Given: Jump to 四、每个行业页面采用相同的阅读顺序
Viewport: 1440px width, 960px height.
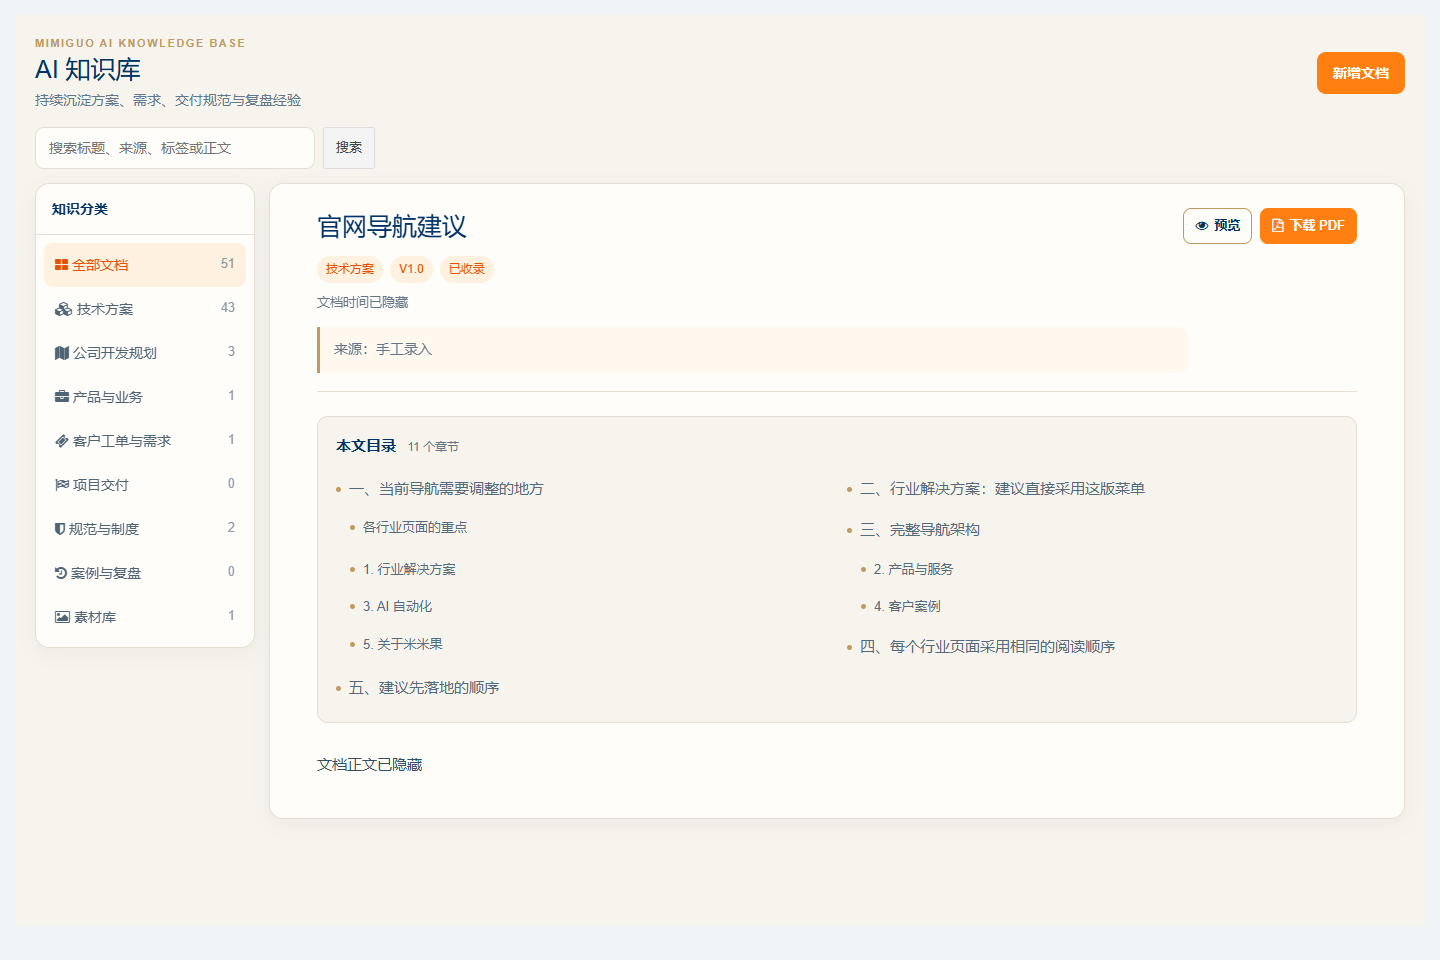Looking at the screenshot, I should [x=988, y=647].
